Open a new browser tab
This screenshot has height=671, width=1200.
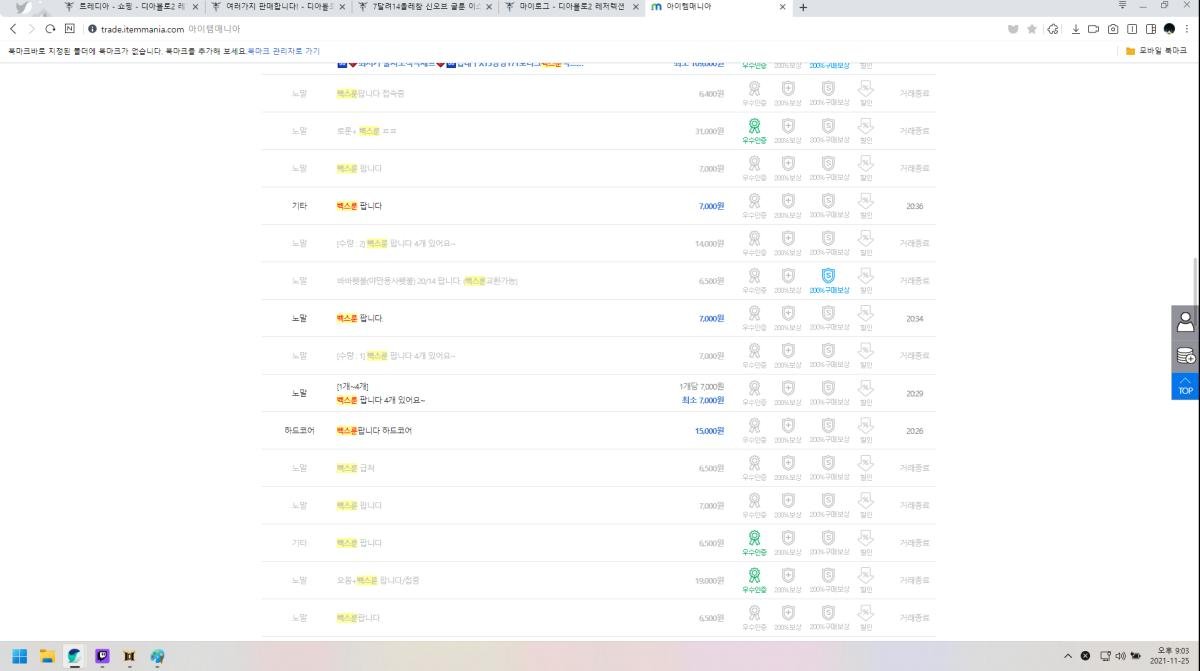tap(803, 7)
